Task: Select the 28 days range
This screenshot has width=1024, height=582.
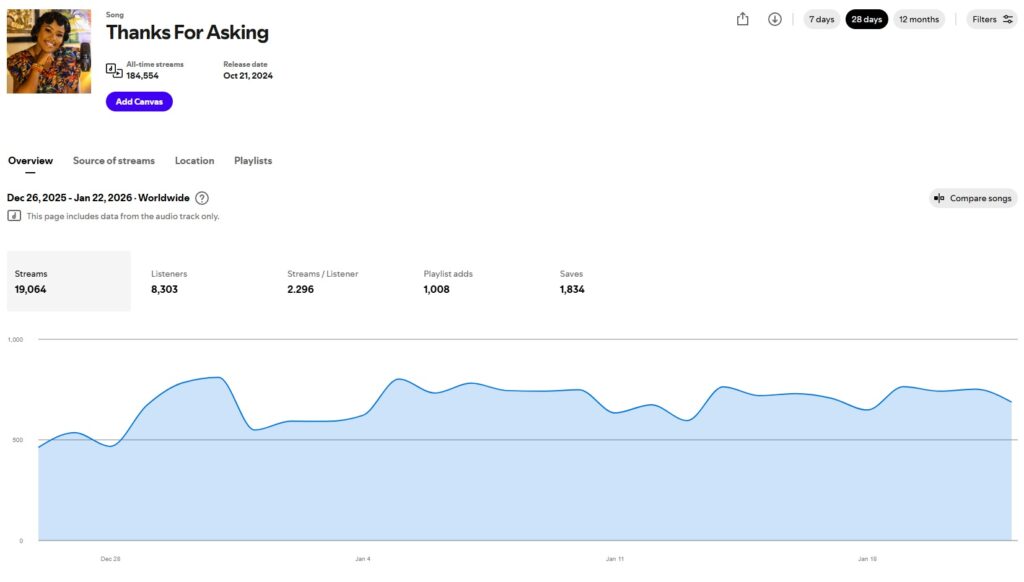Action: pos(866,19)
